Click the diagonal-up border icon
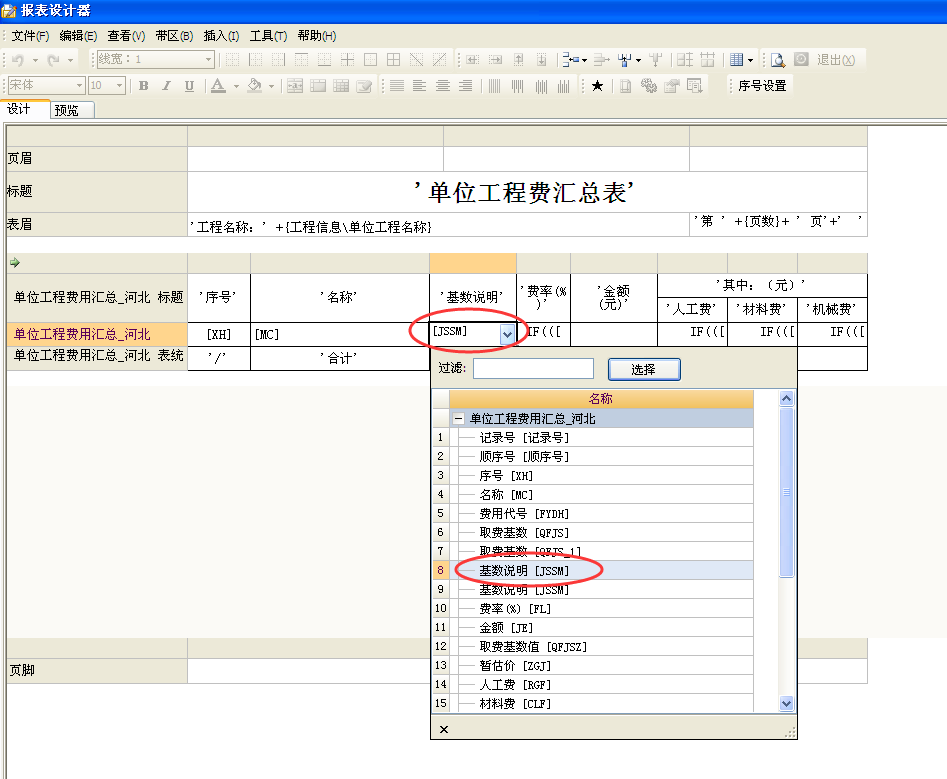This screenshot has height=779, width=947. (439, 60)
